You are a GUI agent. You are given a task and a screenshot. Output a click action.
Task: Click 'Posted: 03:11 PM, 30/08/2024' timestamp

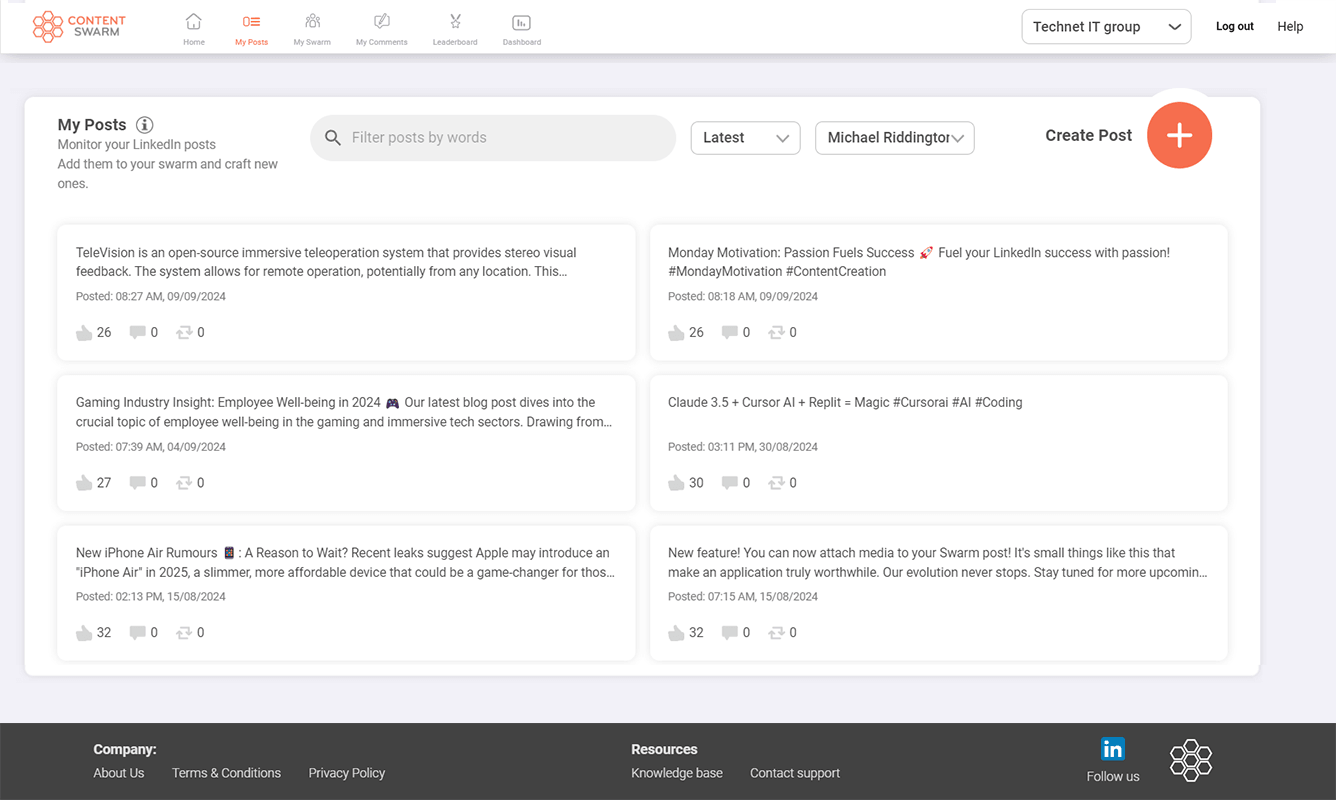click(743, 447)
